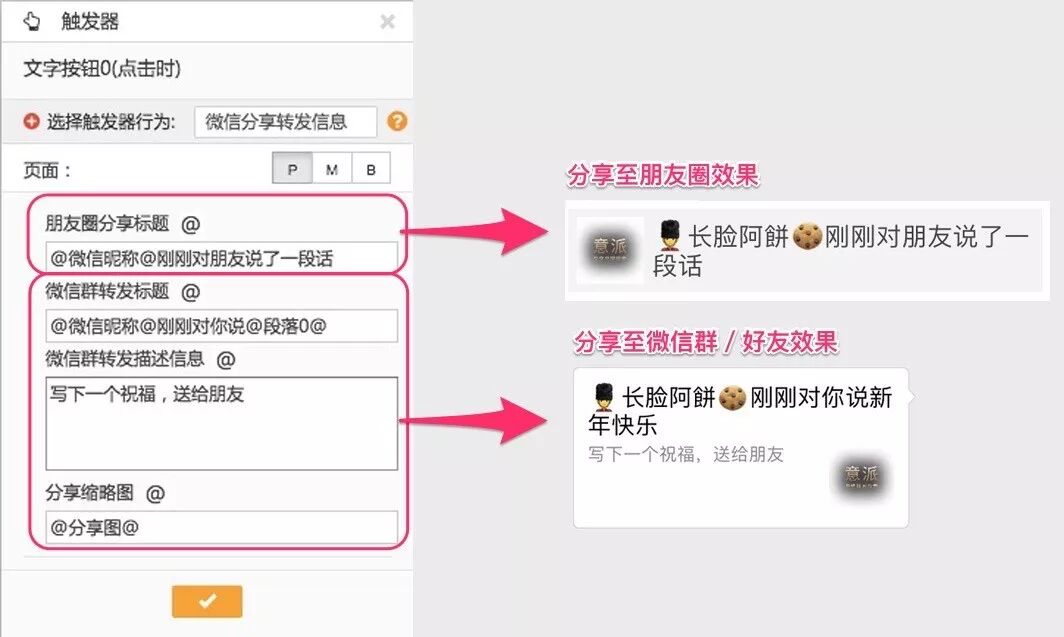Focus the 朋友圈分享标题 input field
This screenshot has width=1064, height=637.
click(x=222, y=258)
